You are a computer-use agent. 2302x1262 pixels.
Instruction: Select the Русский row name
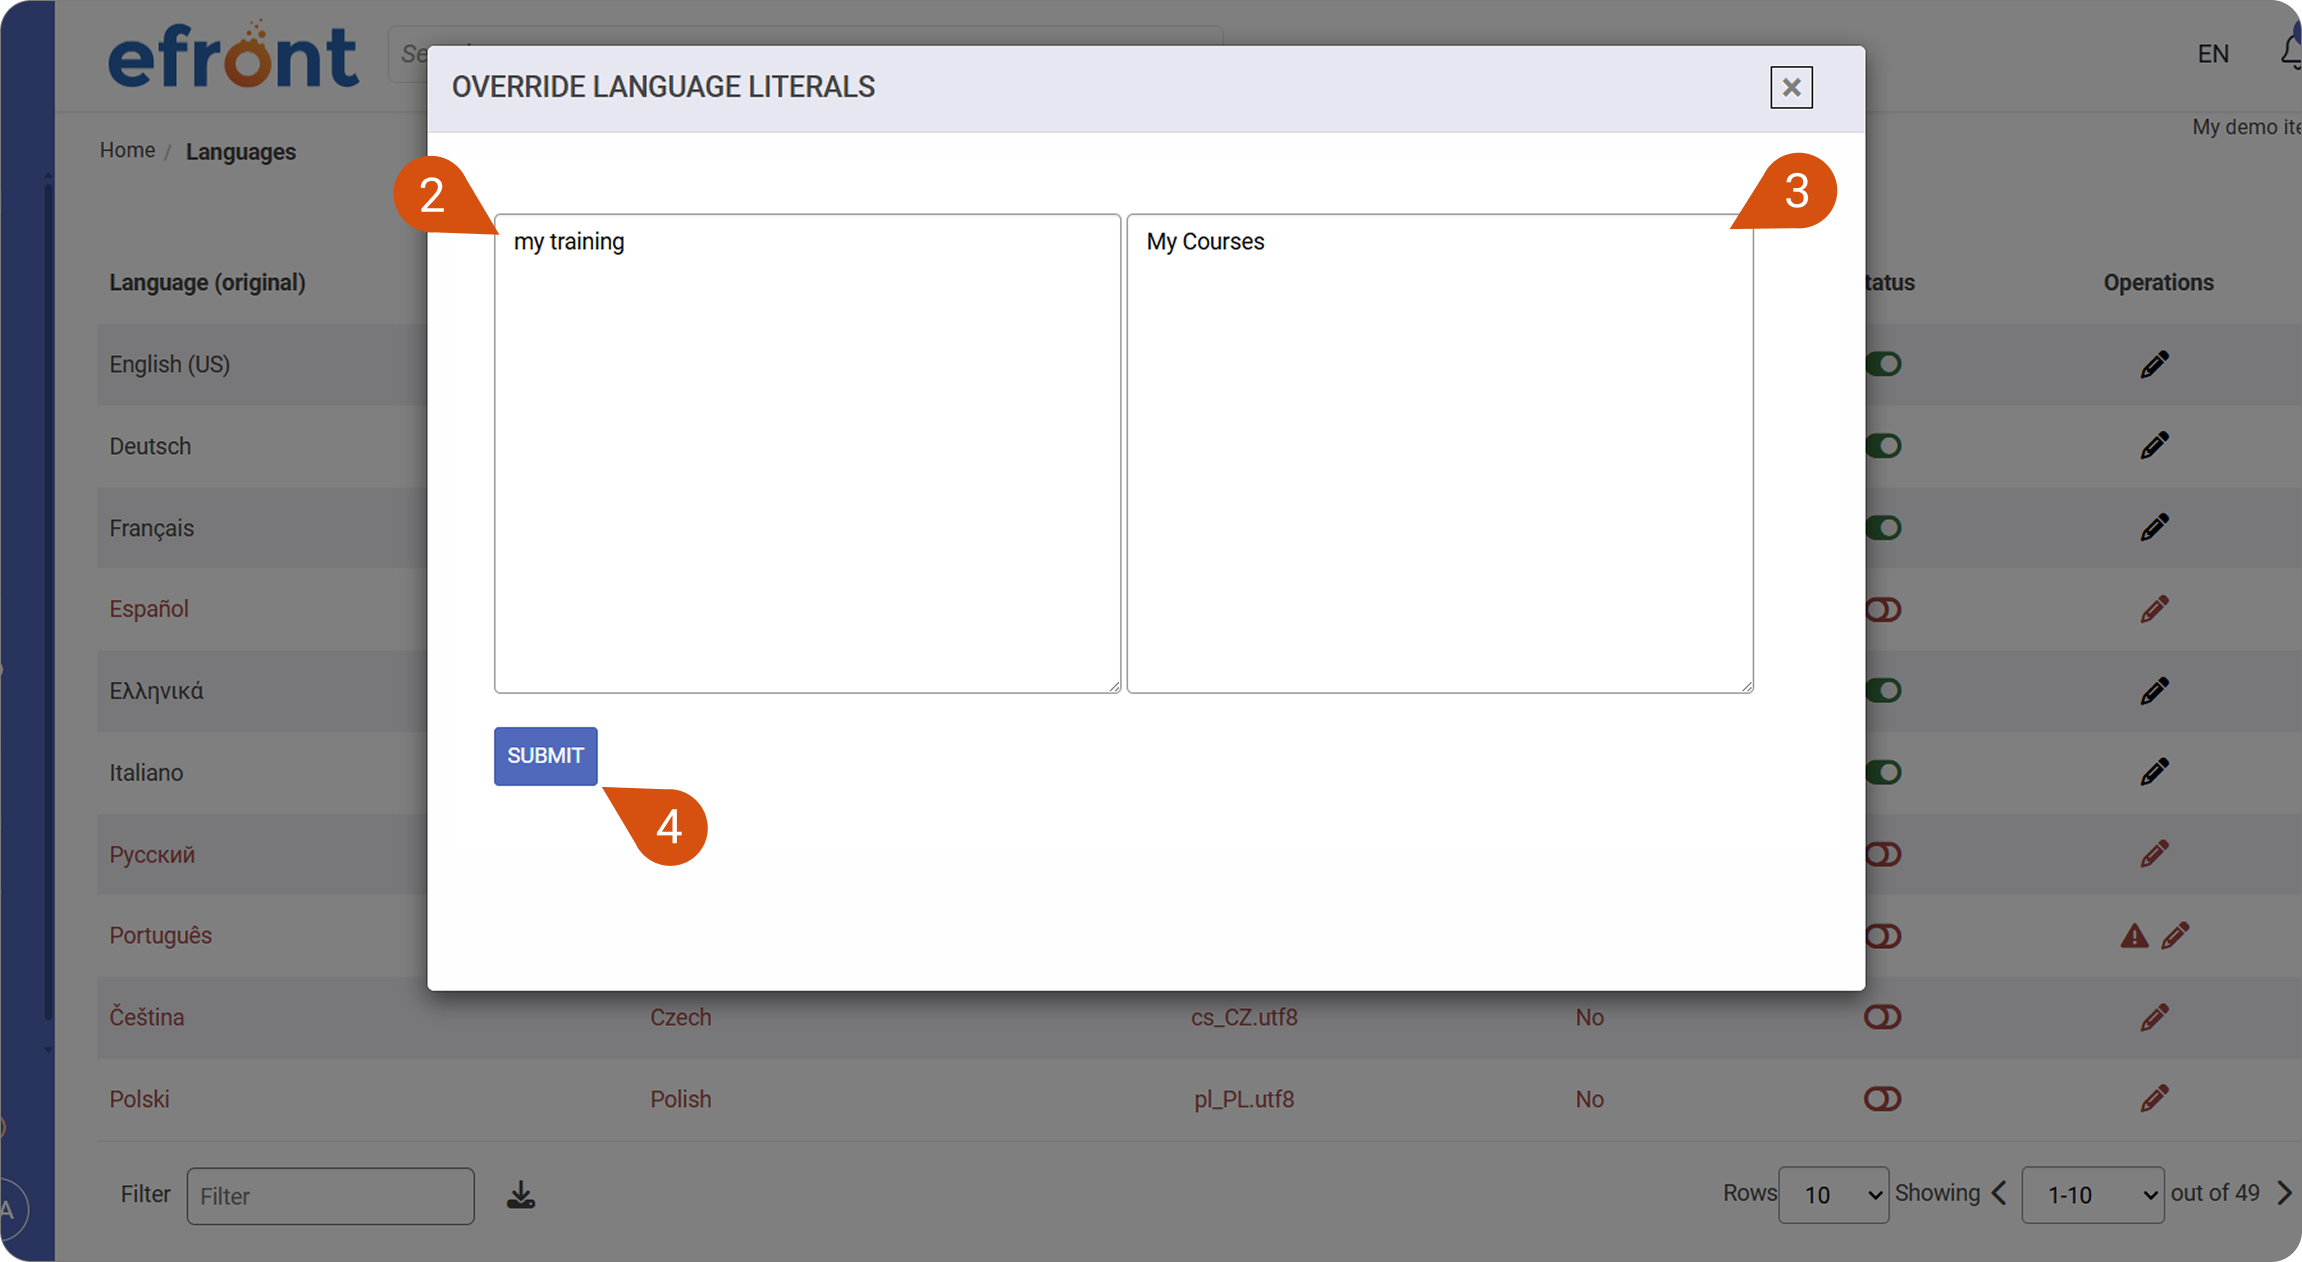tap(152, 855)
